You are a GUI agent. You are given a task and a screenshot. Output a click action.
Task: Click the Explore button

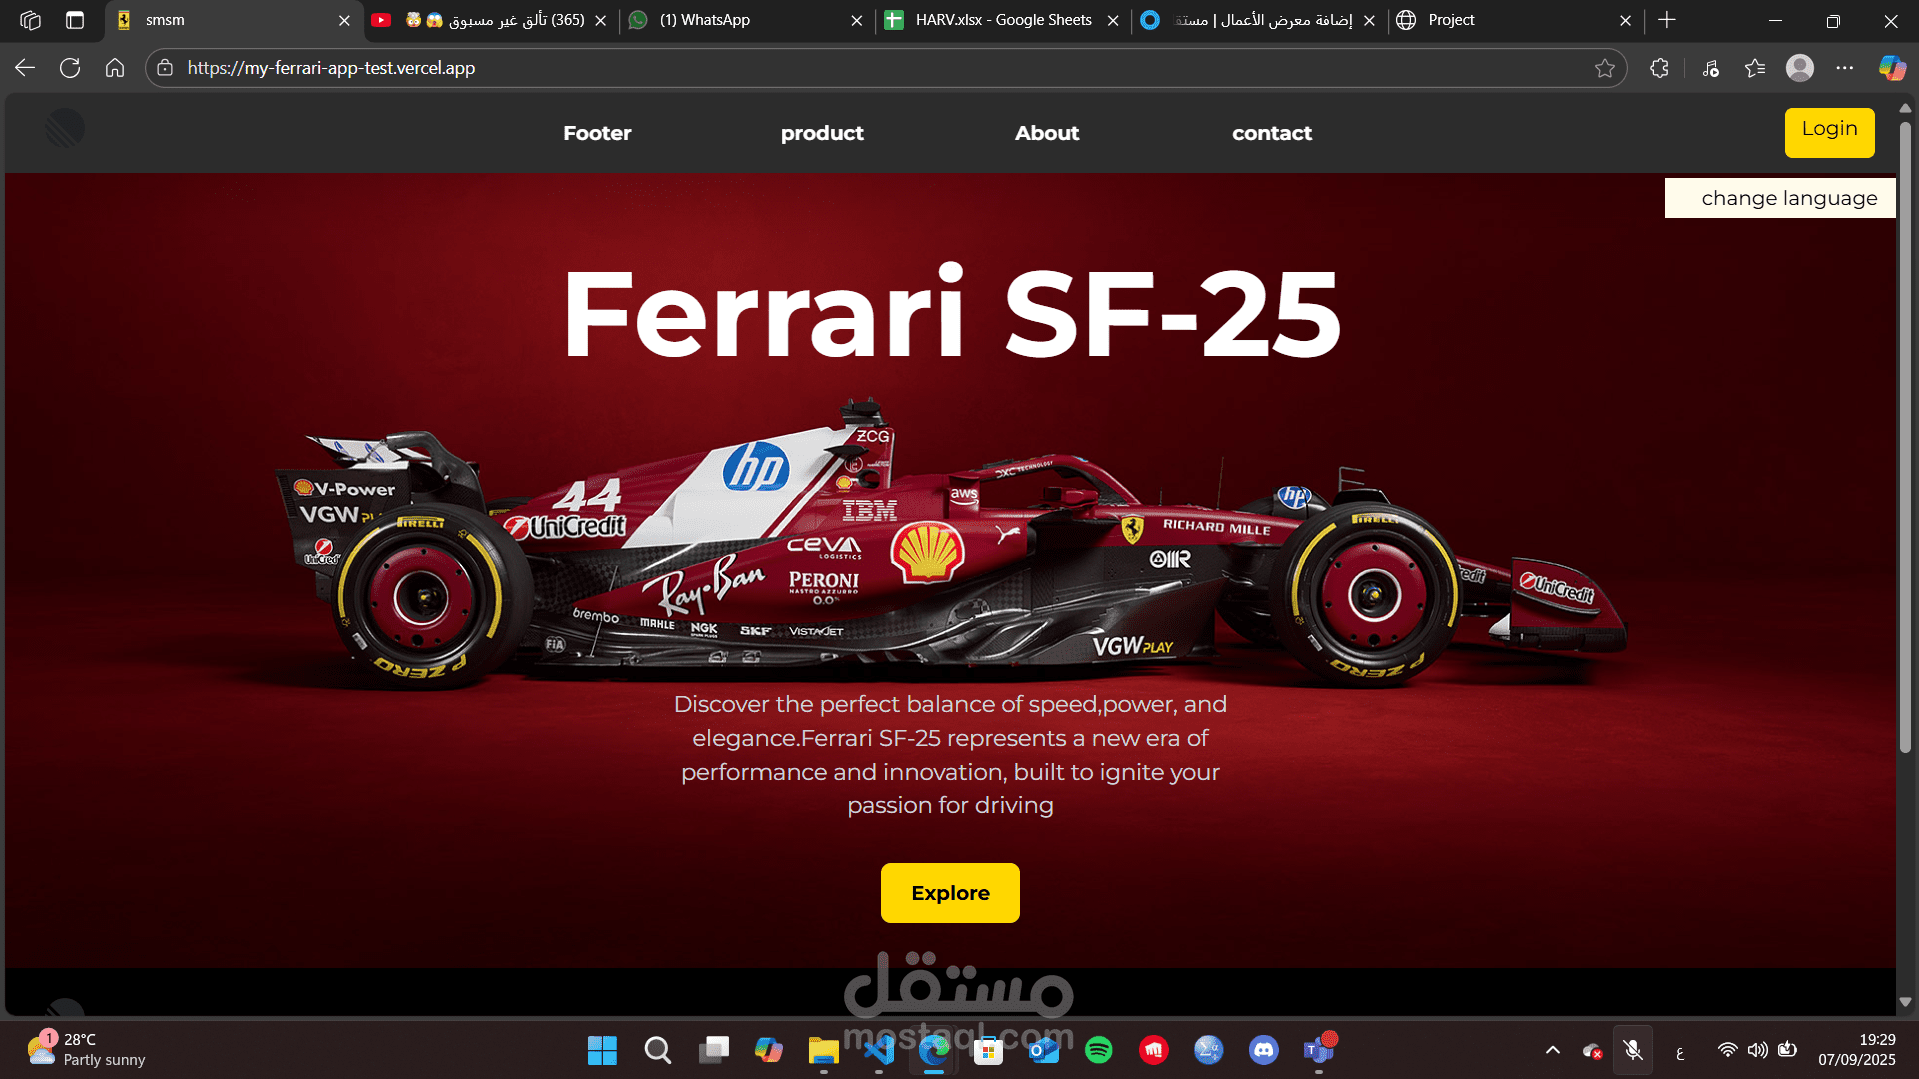pos(950,892)
